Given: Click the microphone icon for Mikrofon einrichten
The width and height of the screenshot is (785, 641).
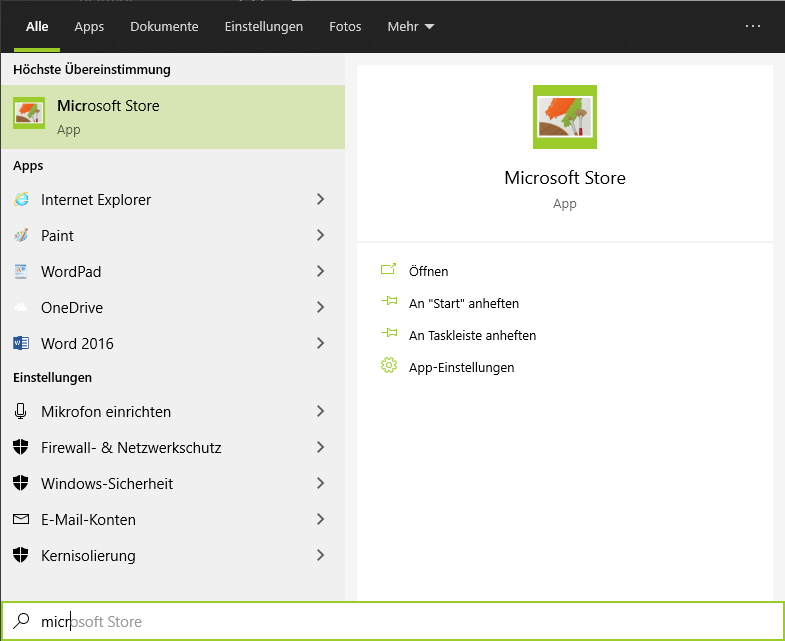Looking at the screenshot, I should tap(21, 411).
